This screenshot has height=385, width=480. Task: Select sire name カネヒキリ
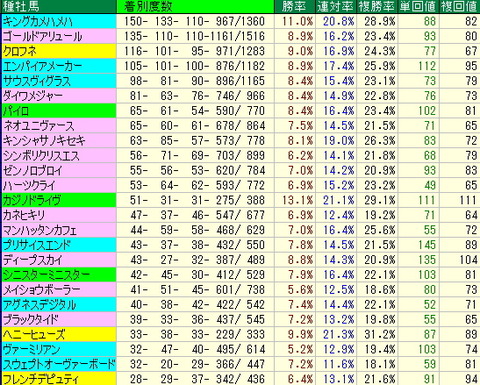pos(24,215)
